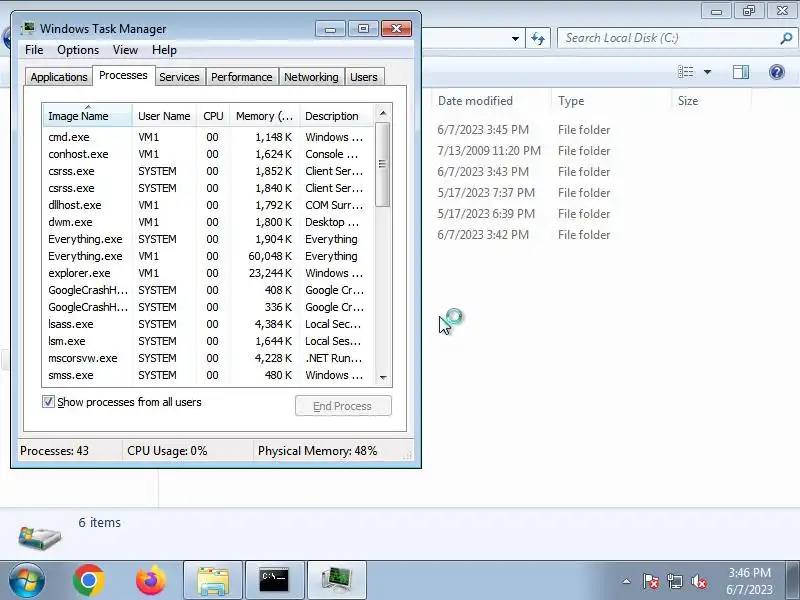800x600 pixels.
Task: Select Everything.exe using 60,048 K
Action: click(x=209, y=256)
